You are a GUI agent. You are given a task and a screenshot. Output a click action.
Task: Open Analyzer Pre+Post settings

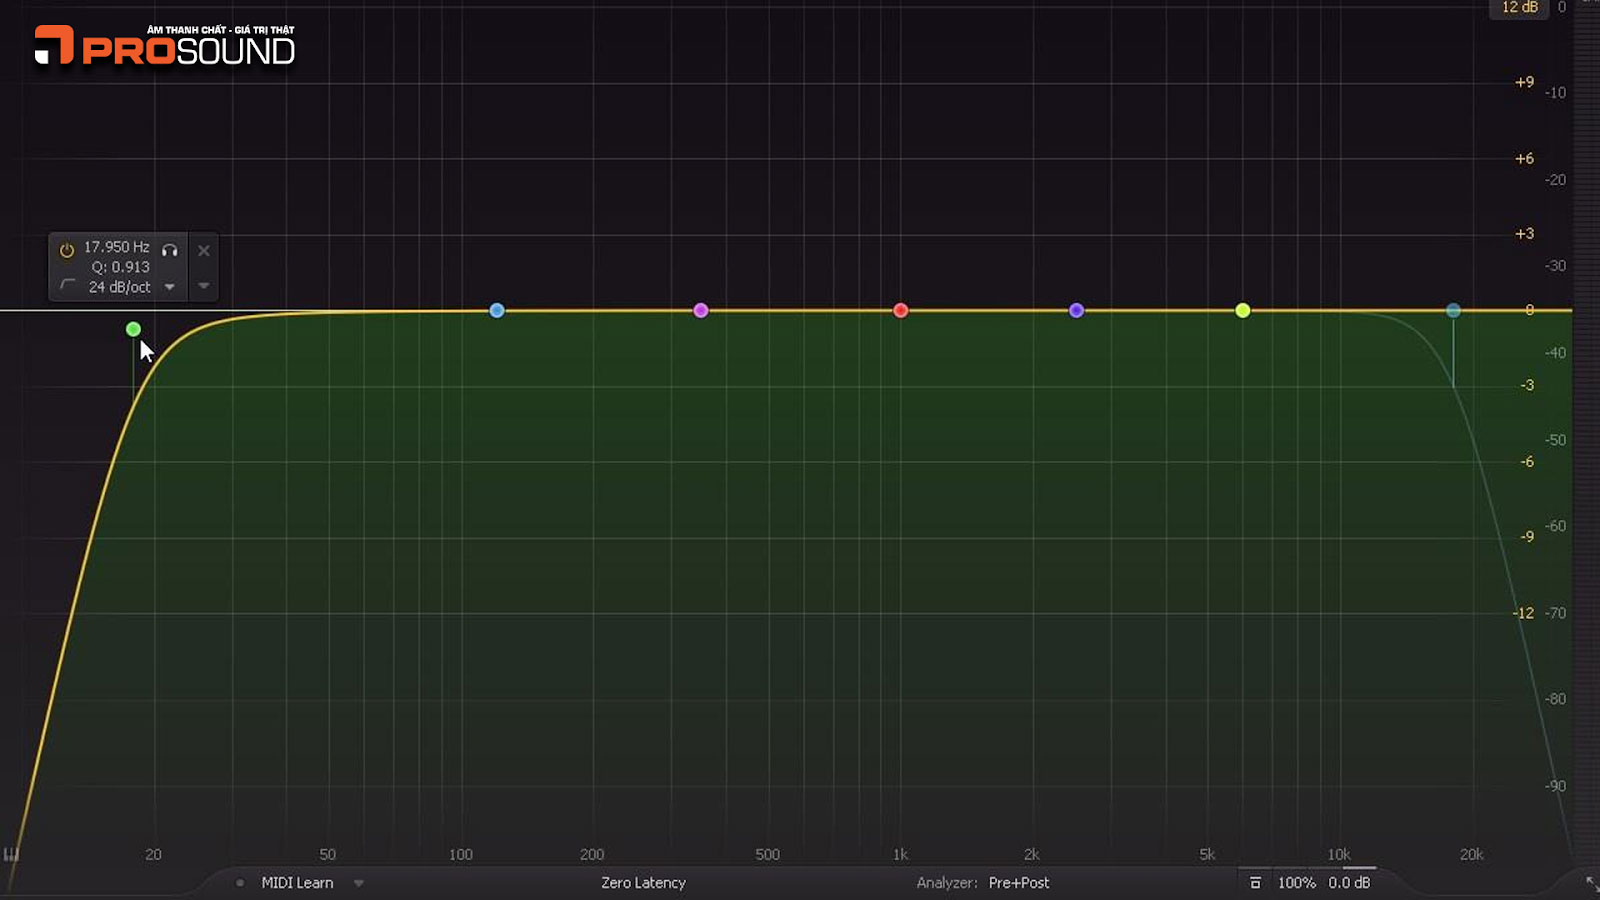click(x=1018, y=883)
